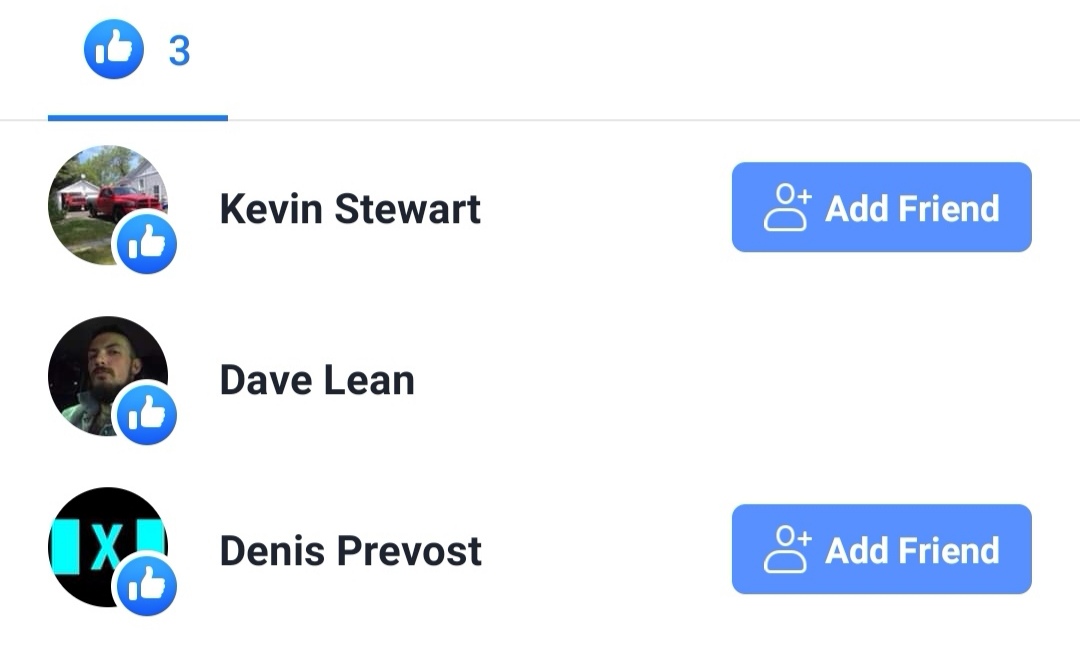Click person-plus icon in Kevin Stewart's Add Friend button
1080x655 pixels.
(x=787, y=208)
